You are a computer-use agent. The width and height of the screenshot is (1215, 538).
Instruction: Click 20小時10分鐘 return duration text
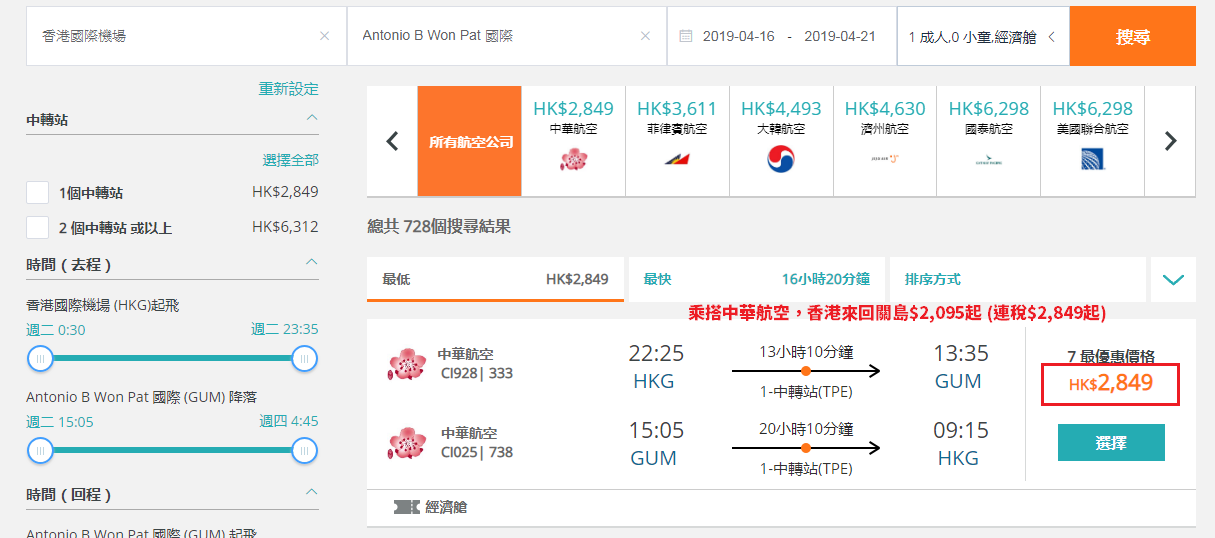pyautogui.click(x=806, y=429)
